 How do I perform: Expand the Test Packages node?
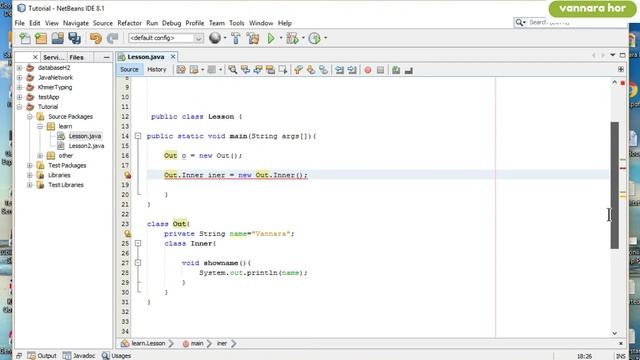pos(29,165)
